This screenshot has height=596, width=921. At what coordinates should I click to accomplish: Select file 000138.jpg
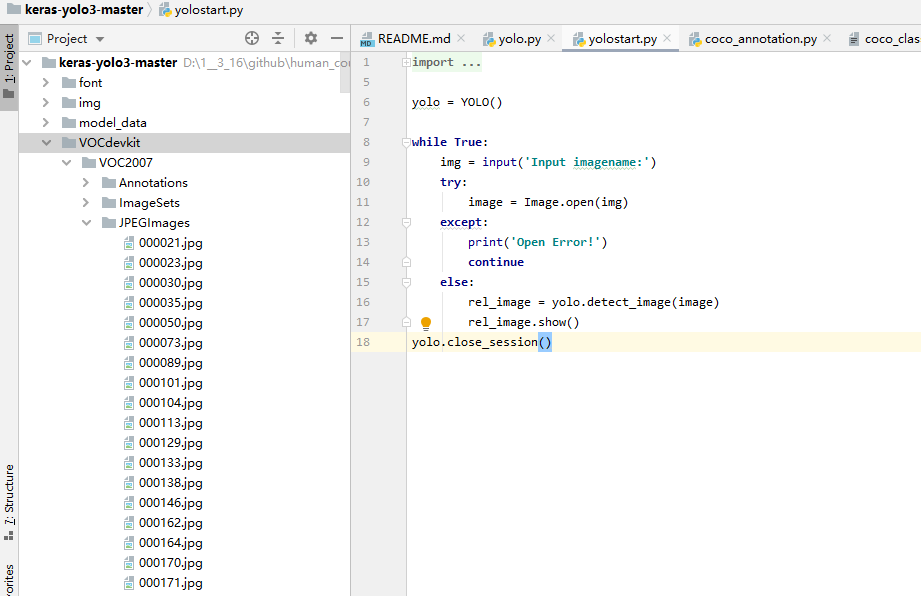(170, 482)
